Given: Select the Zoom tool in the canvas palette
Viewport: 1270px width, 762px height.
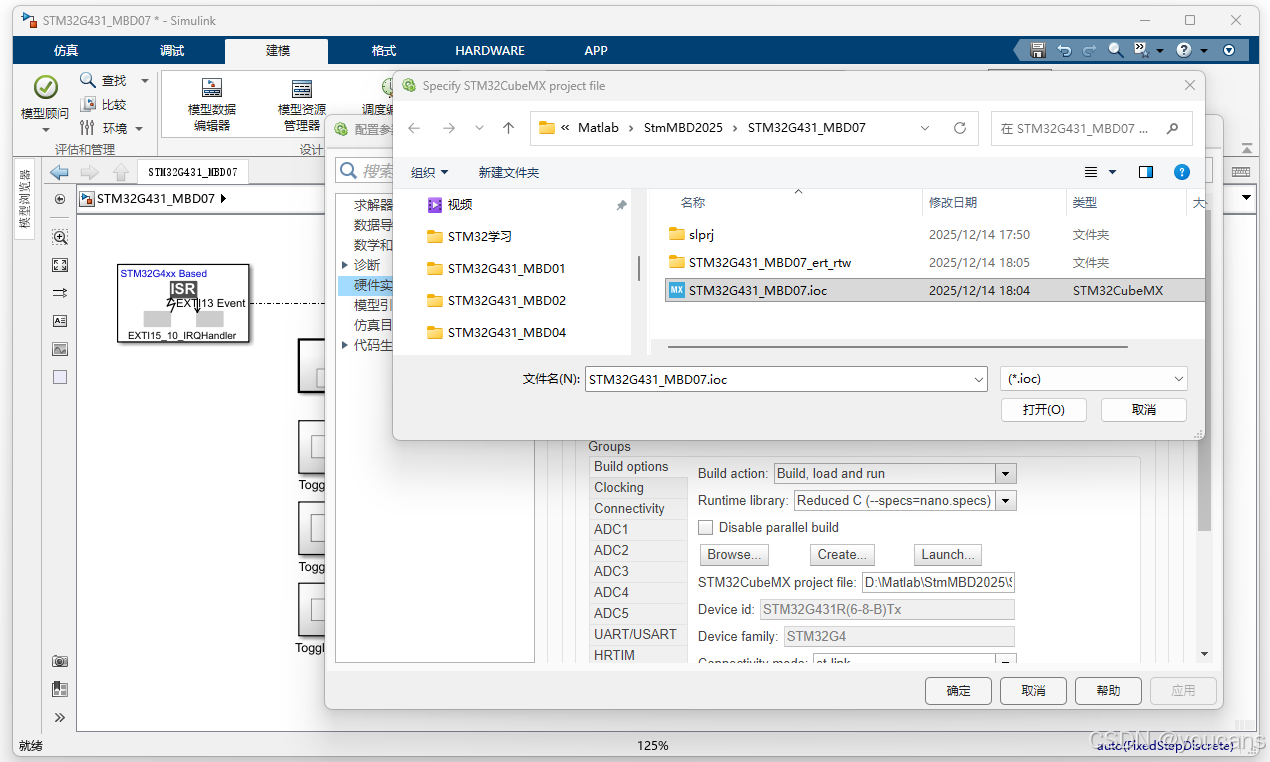Looking at the screenshot, I should tap(60, 237).
